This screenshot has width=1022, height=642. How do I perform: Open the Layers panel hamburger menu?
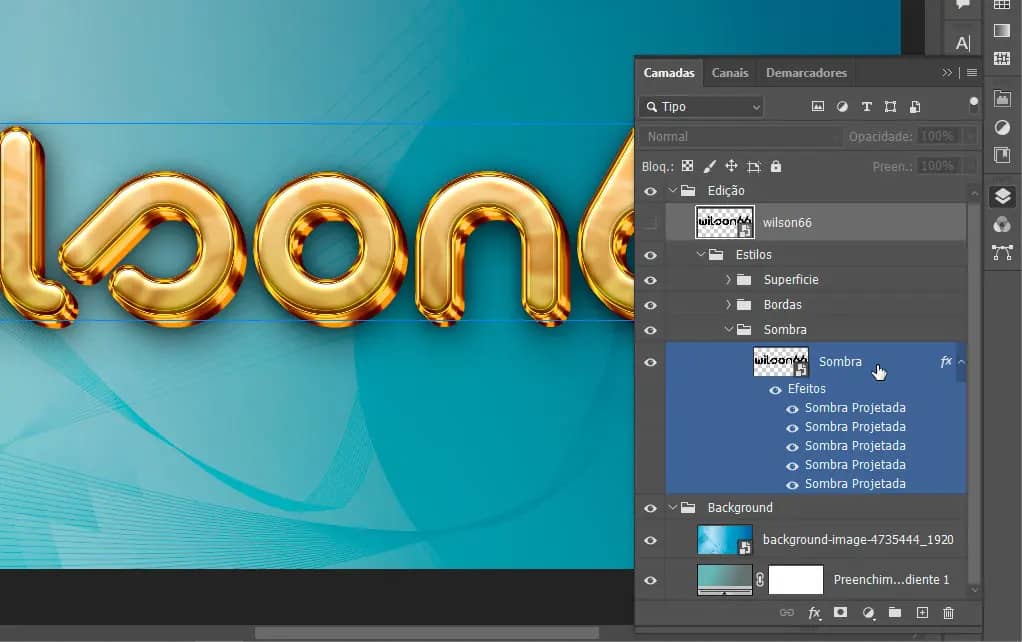tap(971, 73)
